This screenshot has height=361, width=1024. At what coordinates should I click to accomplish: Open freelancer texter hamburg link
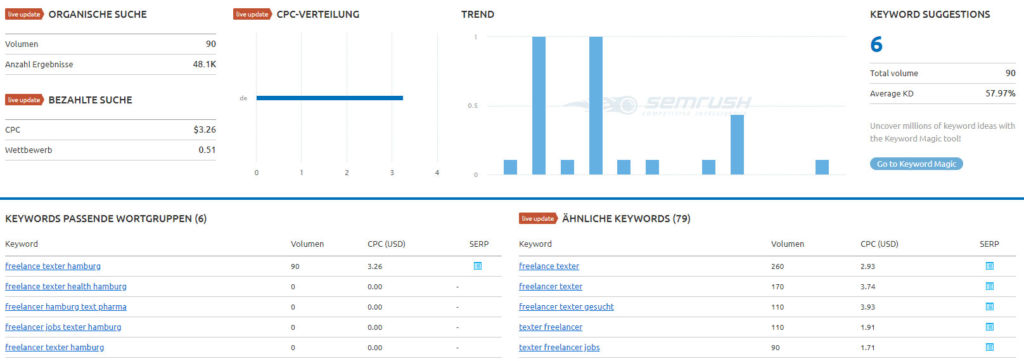(55, 347)
